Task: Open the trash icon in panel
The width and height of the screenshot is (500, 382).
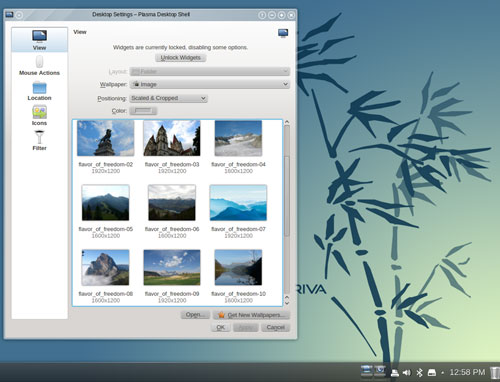Action: pyautogui.click(x=495, y=372)
